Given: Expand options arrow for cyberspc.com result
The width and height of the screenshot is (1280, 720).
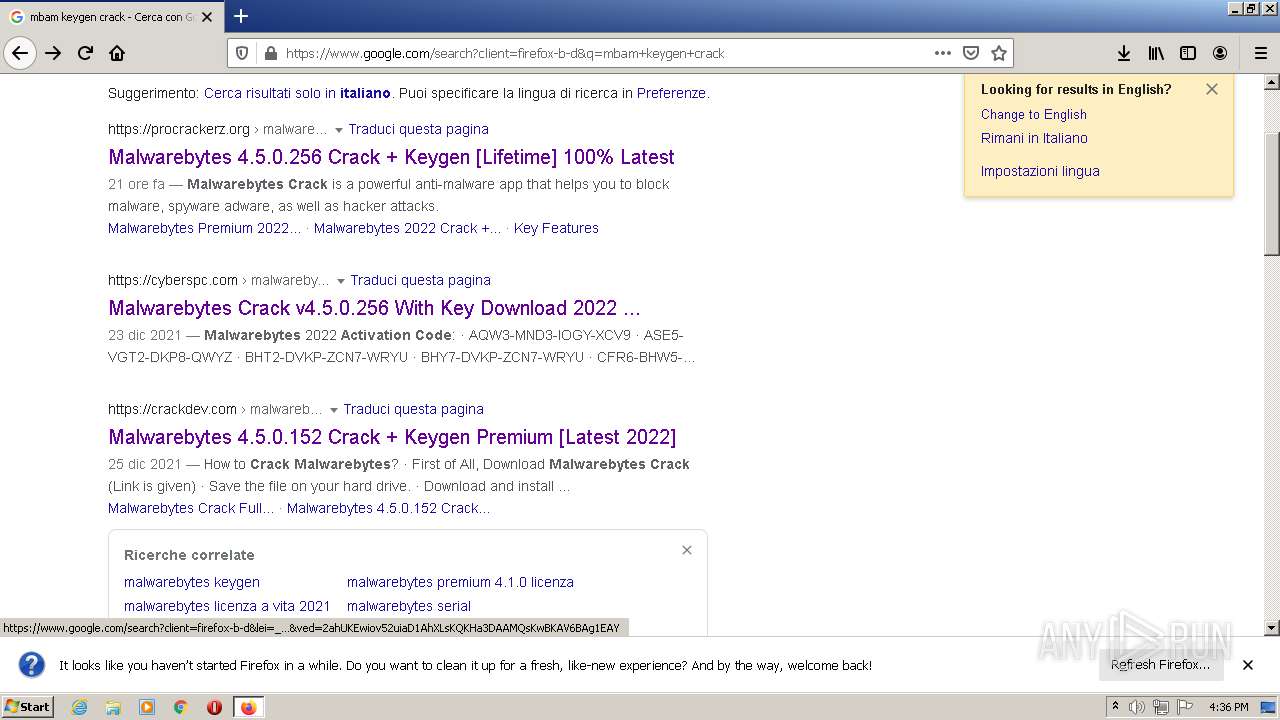Looking at the screenshot, I should [x=341, y=281].
